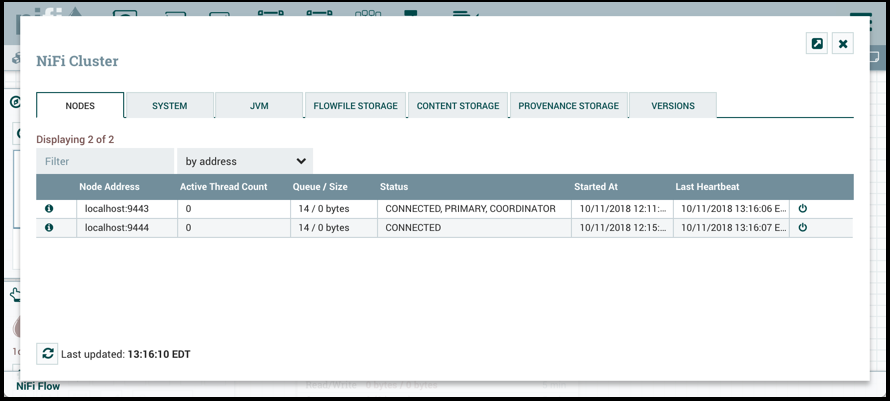The image size is (890, 401).
Task: Click heartbeat '10/11/2018 13:16:07' cell
Action: 732,228
